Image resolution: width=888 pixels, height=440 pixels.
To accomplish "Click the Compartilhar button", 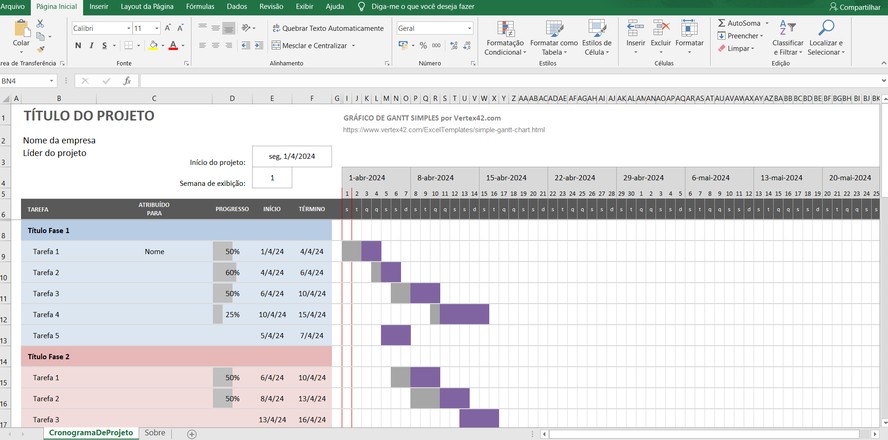I will (x=853, y=7).
